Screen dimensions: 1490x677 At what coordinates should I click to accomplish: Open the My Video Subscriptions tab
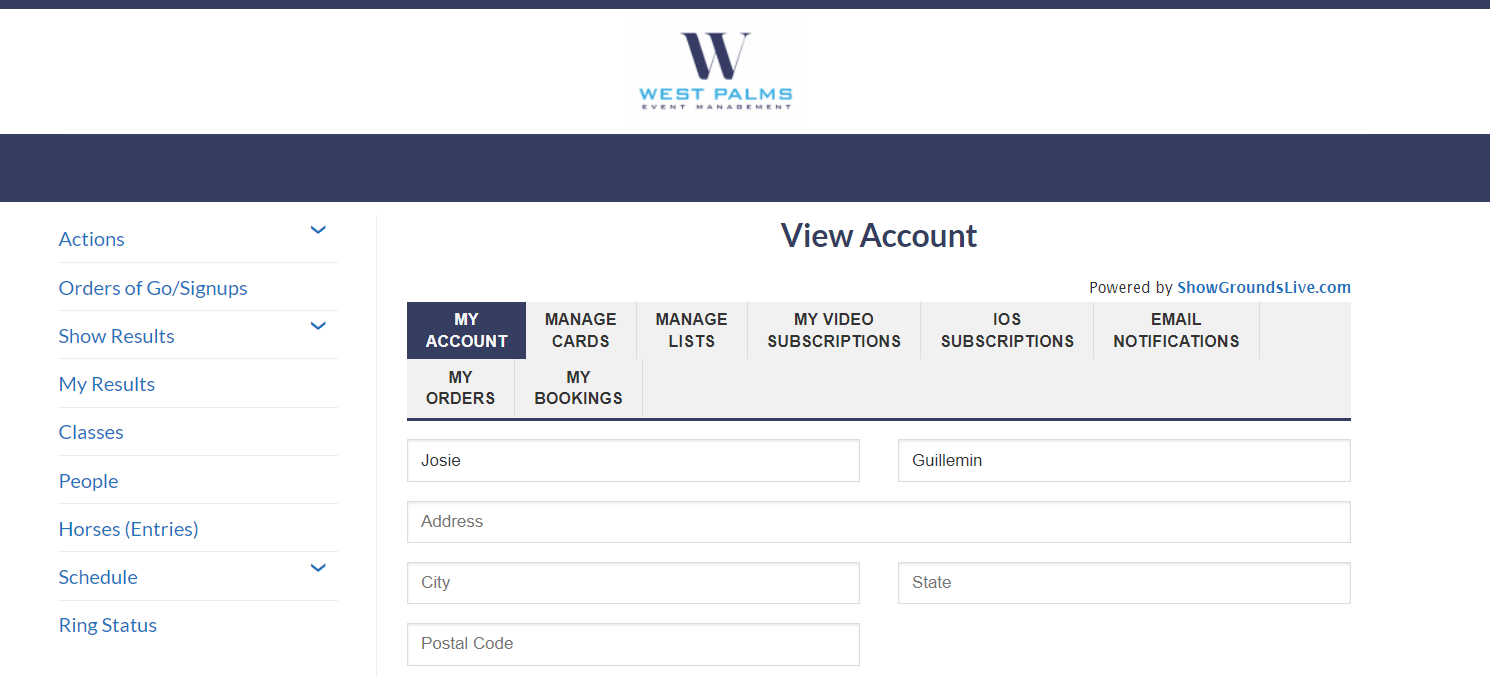pos(834,330)
